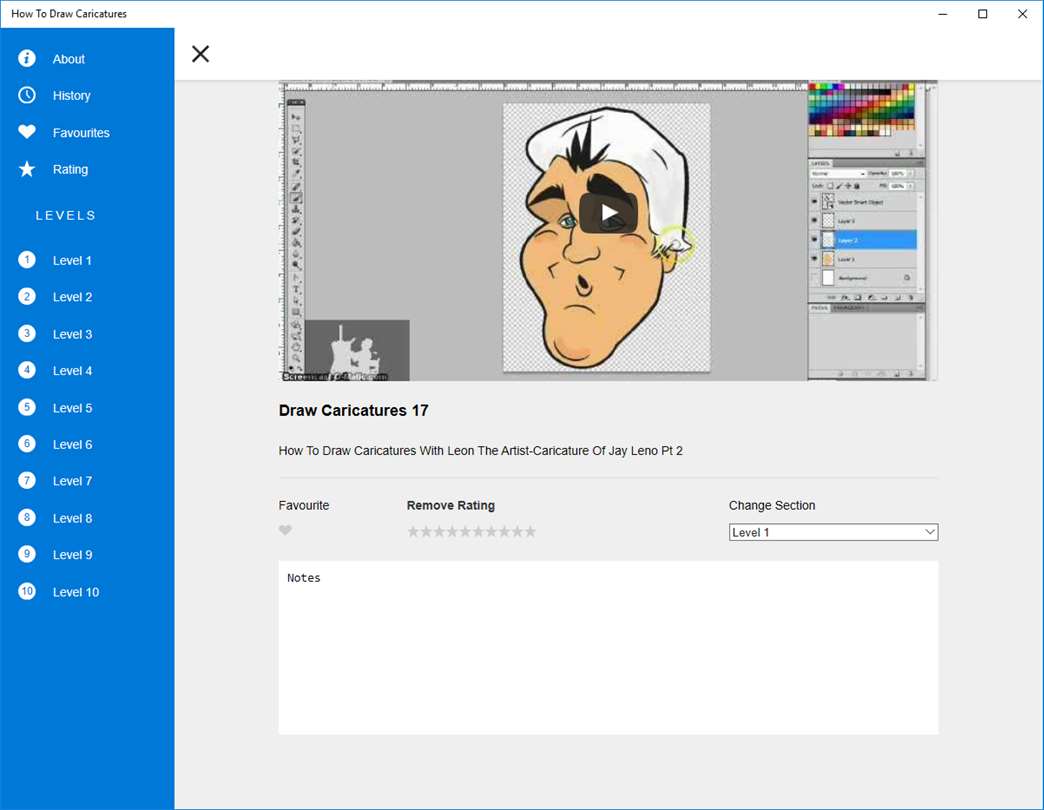Click the Level 10 number icon

(x=27, y=591)
